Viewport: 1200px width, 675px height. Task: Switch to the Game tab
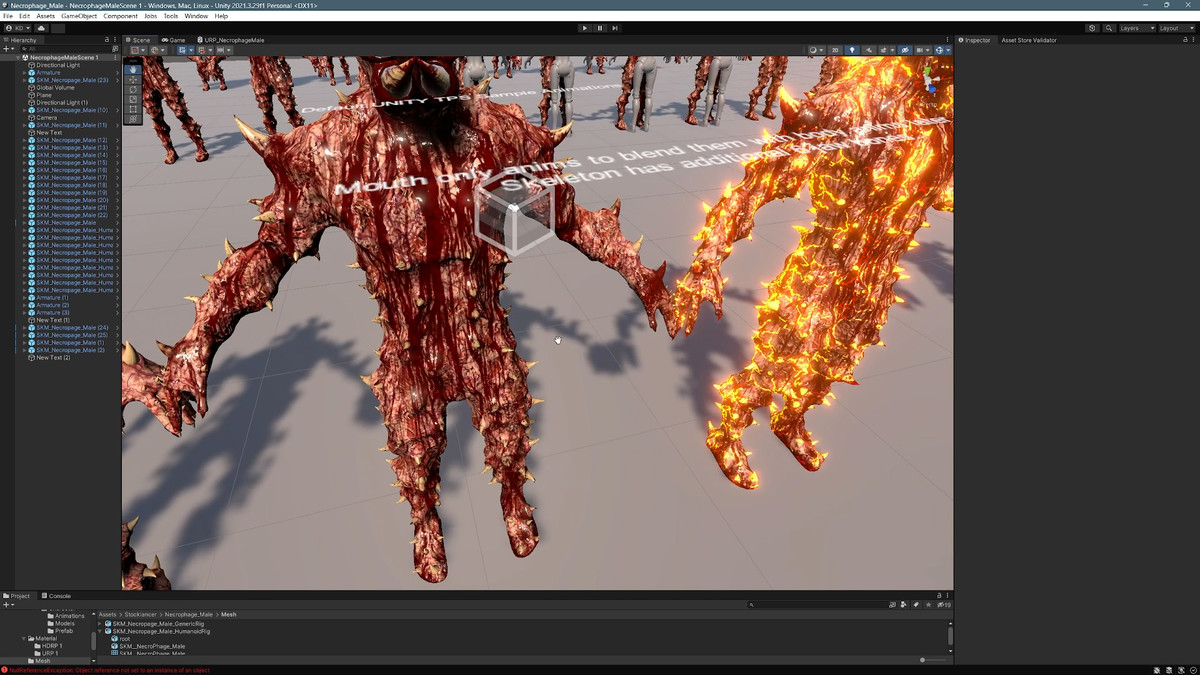tap(174, 40)
